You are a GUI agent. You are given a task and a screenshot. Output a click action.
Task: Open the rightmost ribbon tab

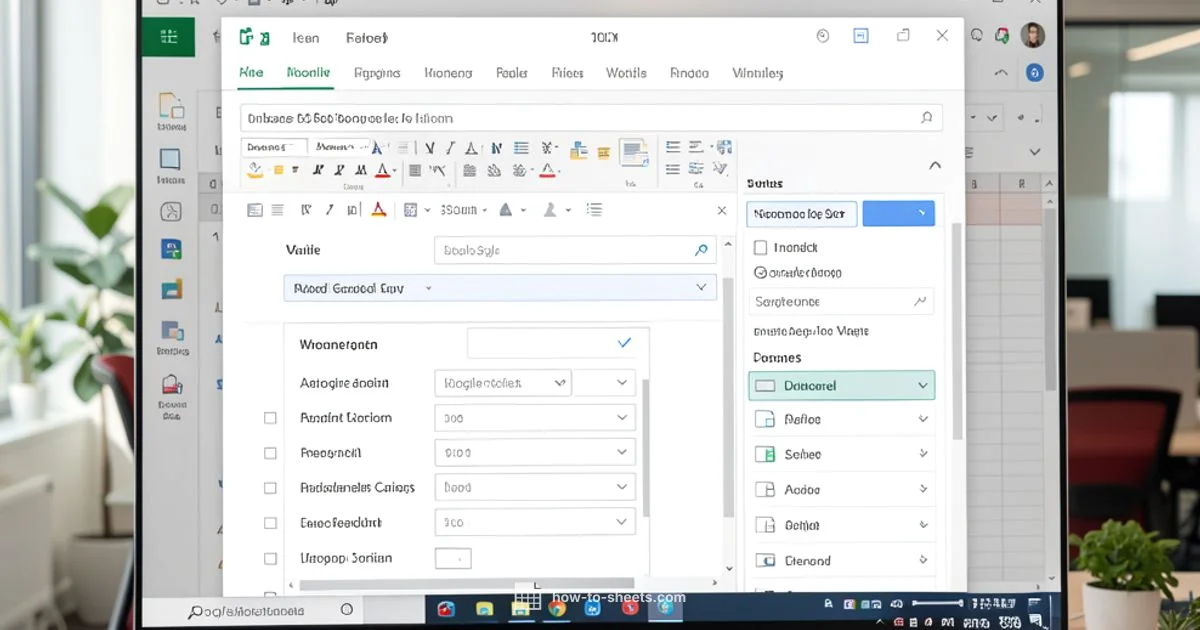tap(757, 72)
